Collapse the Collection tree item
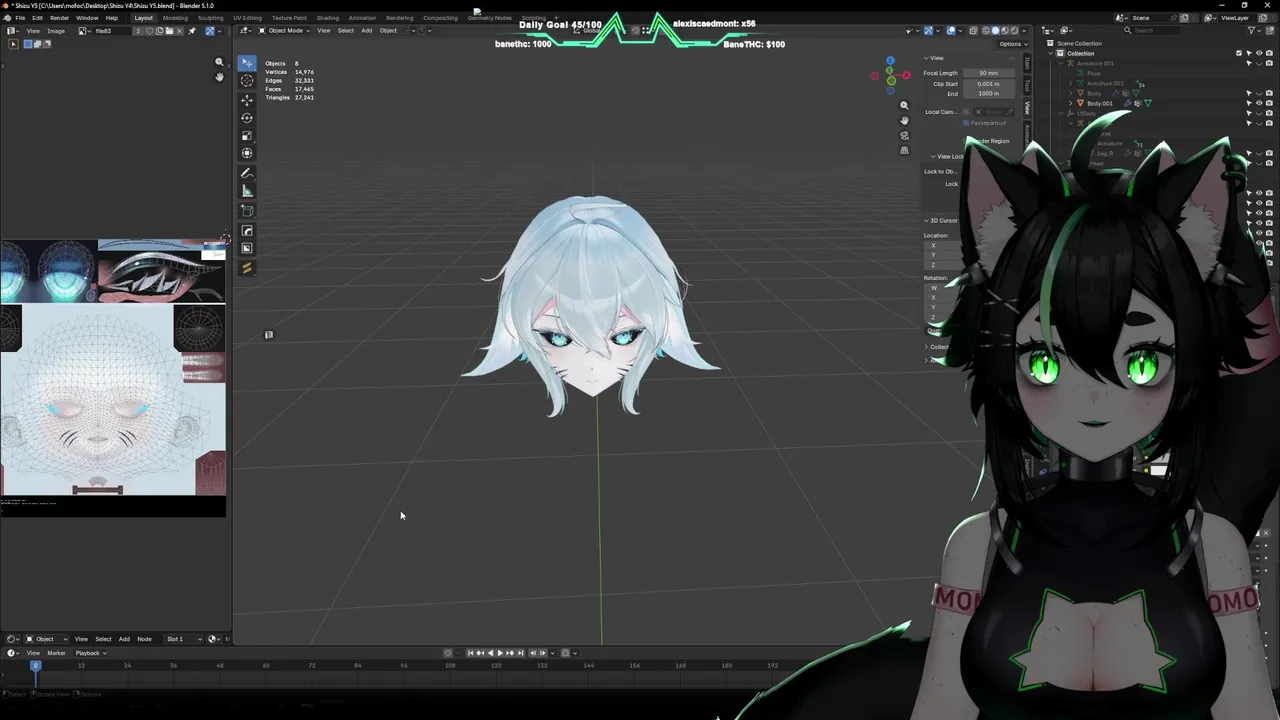1280x720 pixels. pos(1051,53)
